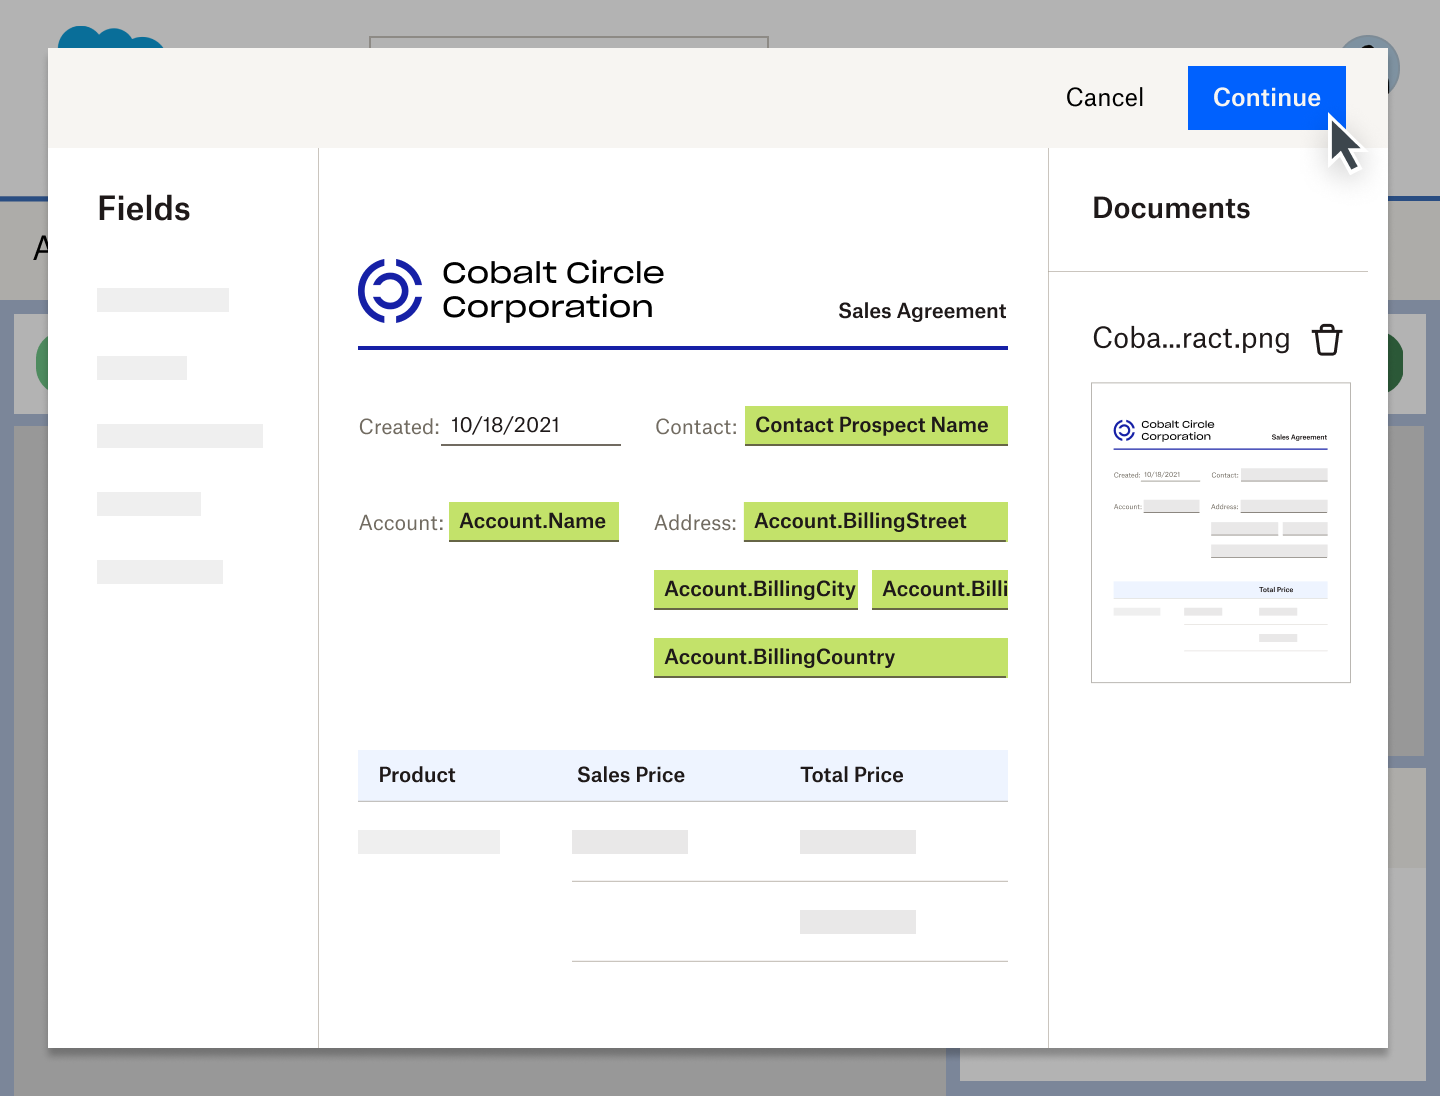
Task: Click the Account.BillingStreet field
Action: point(874,522)
